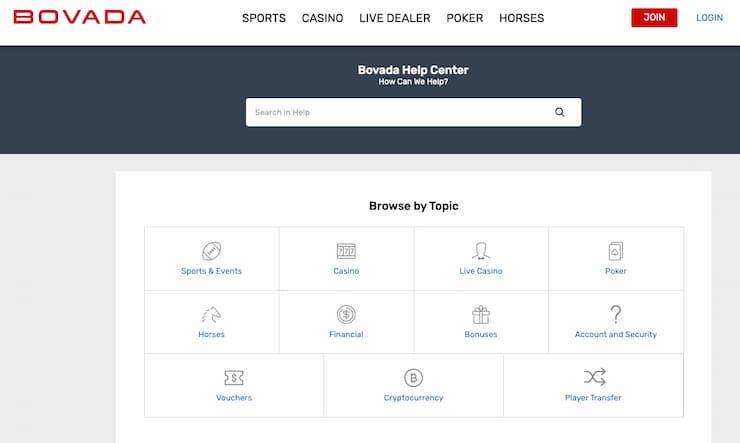Open the Horses help topic link
The height and width of the screenshot is (443, 740).
[211, 334]
